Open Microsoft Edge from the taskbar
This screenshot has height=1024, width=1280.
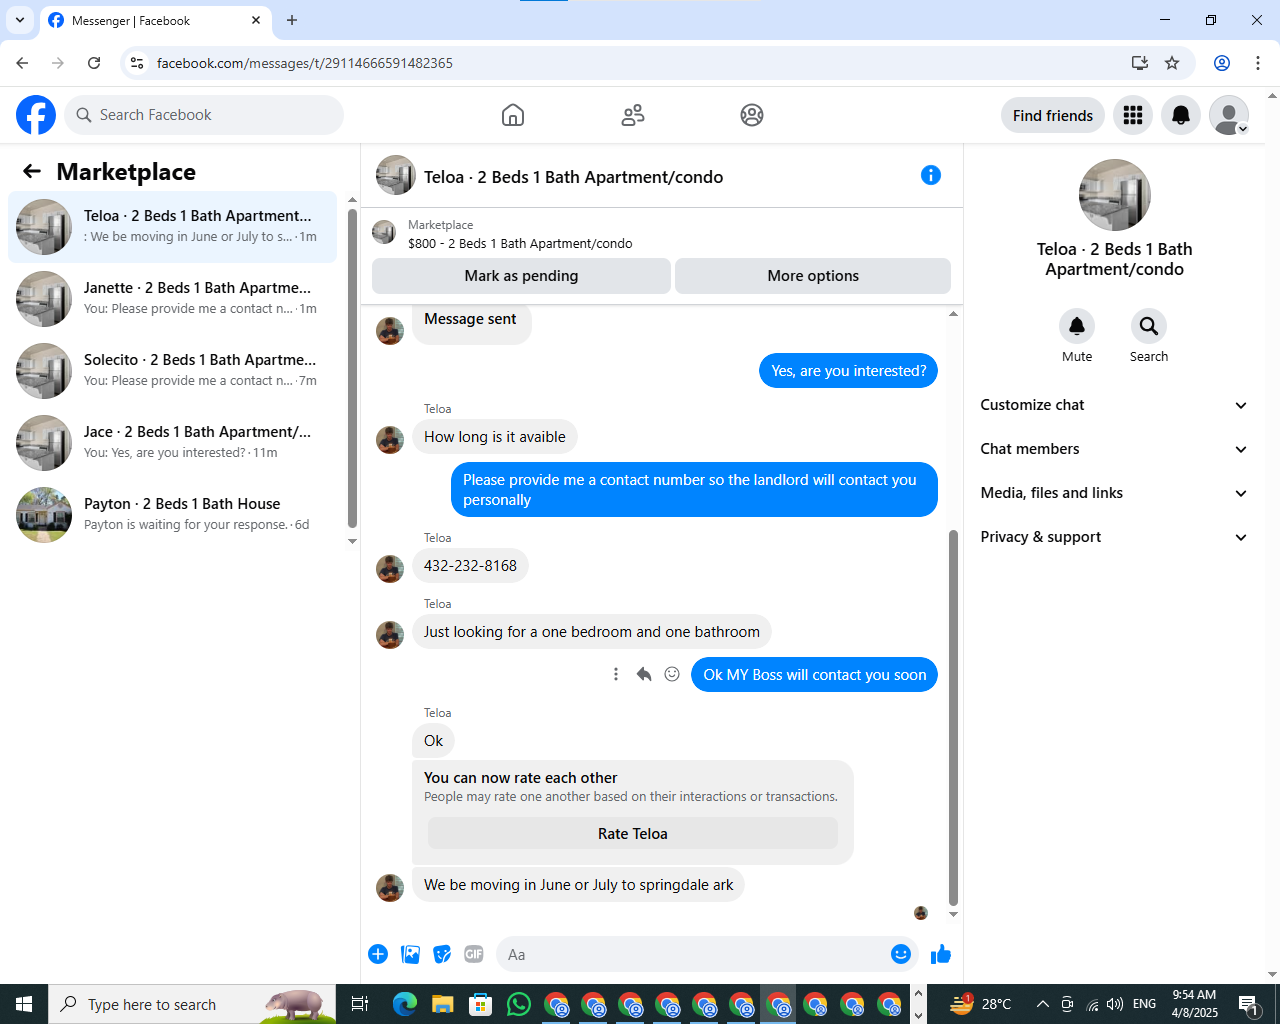click(x=405, y=1004)
